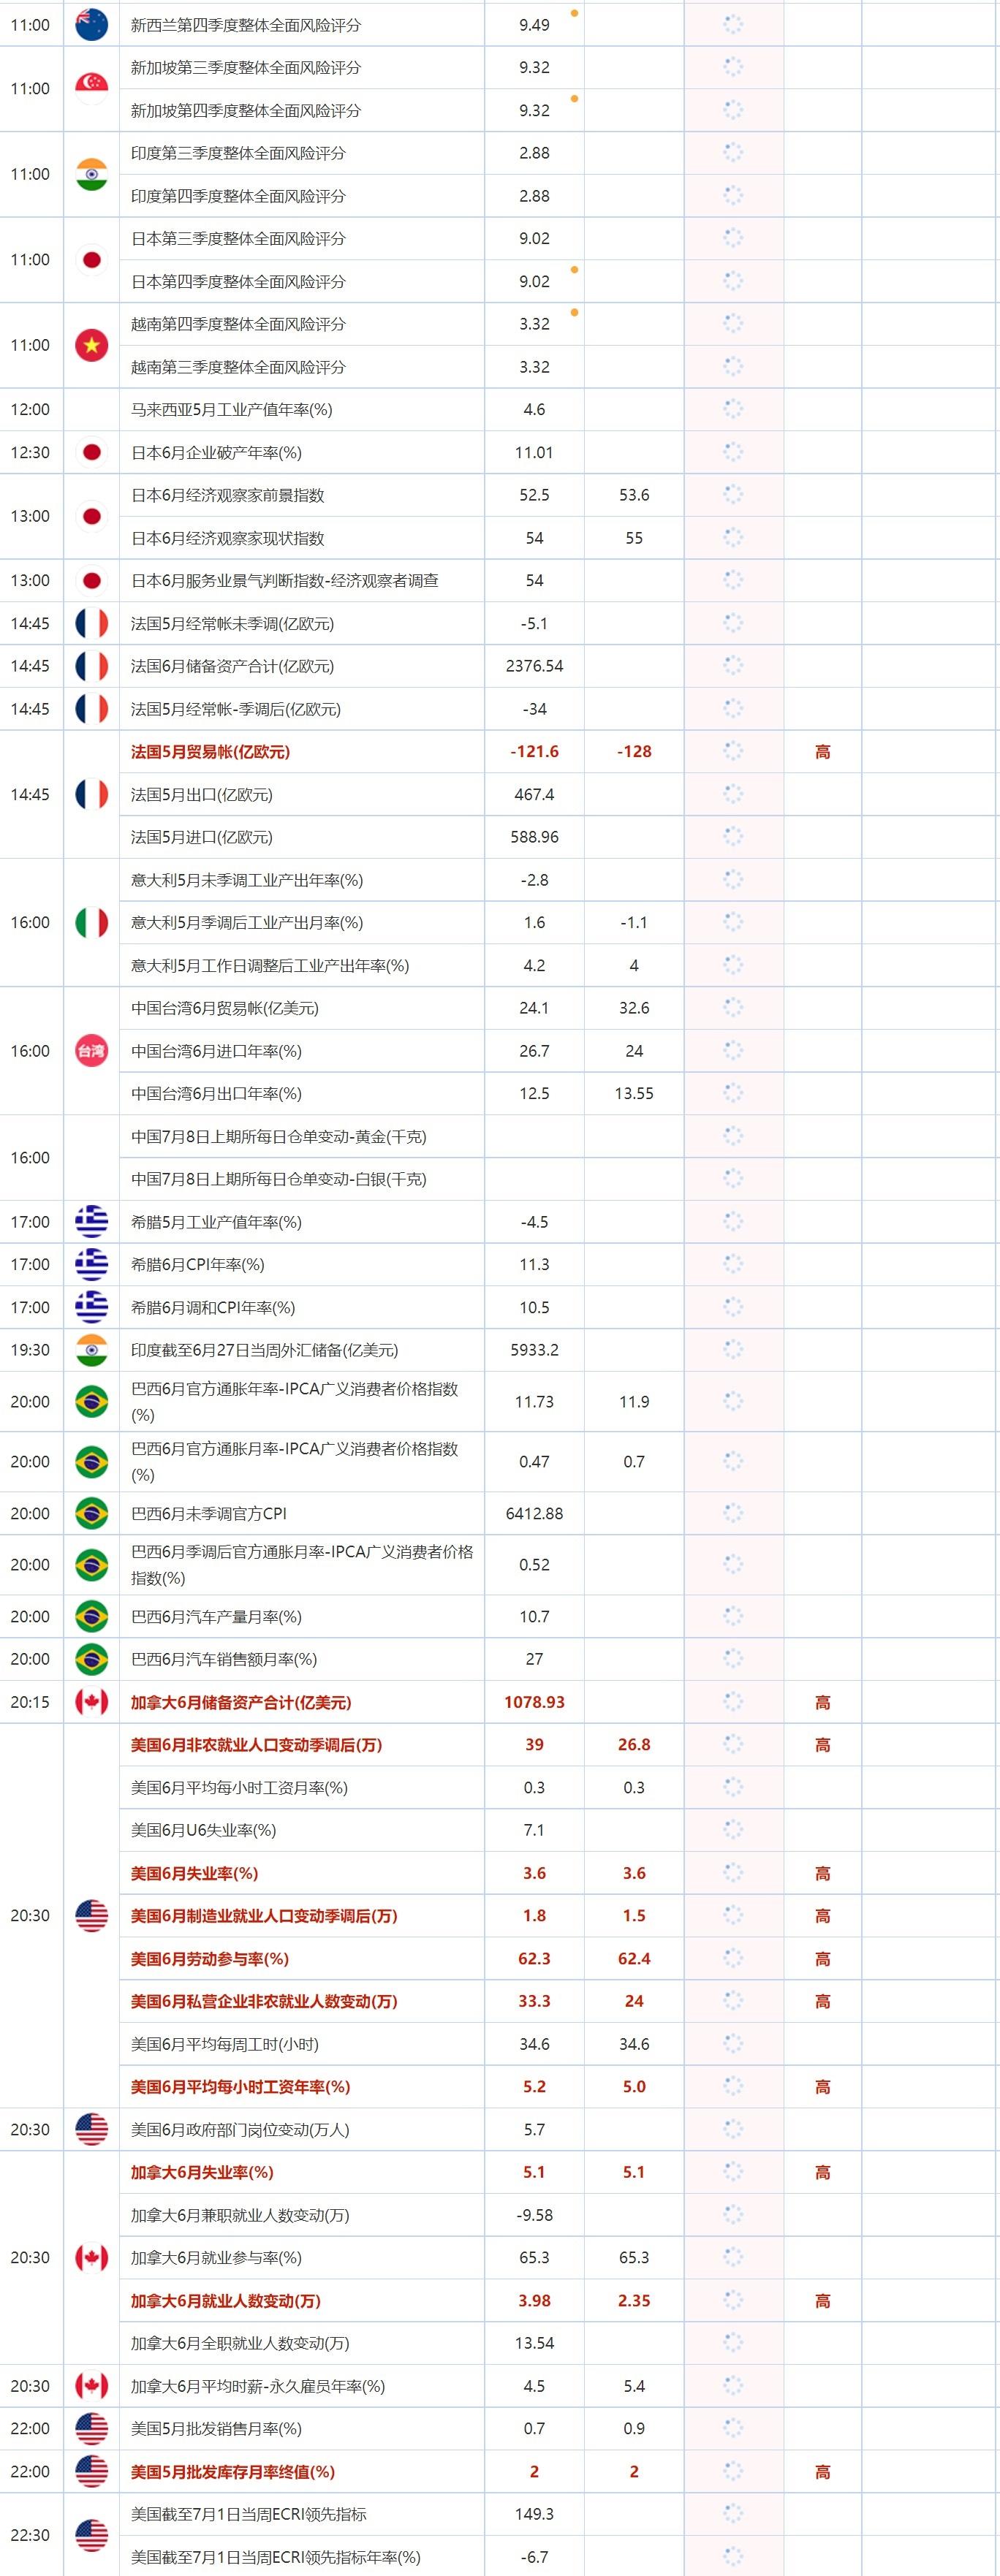Open 美国6月制造业就业人口变动季调后(万) event
Image resolution: width=1000 pixels, height=2576 pixels.
264,1916
